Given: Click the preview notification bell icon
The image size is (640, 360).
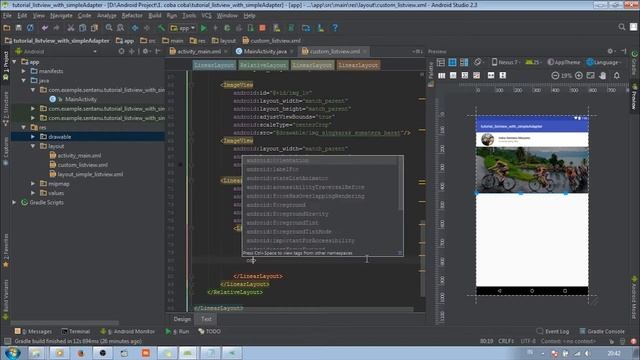Looking at the screenshot, I should coord(617,76).
